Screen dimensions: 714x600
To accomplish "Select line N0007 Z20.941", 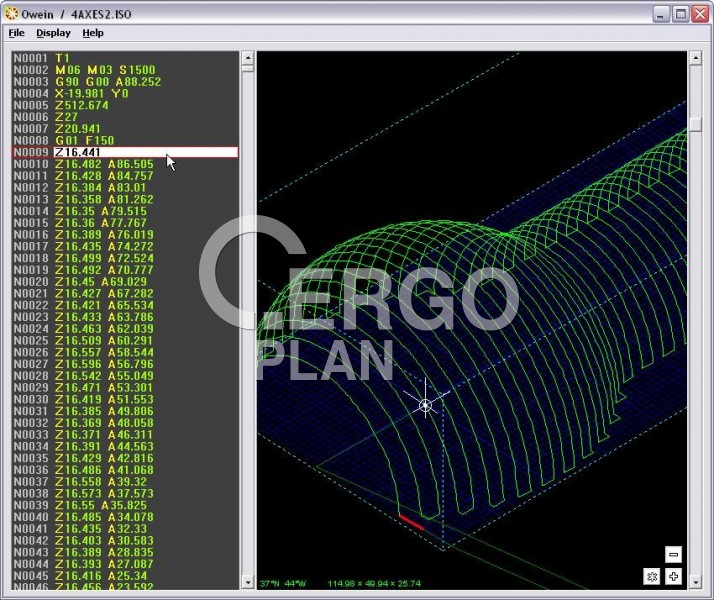I will 125,128.
